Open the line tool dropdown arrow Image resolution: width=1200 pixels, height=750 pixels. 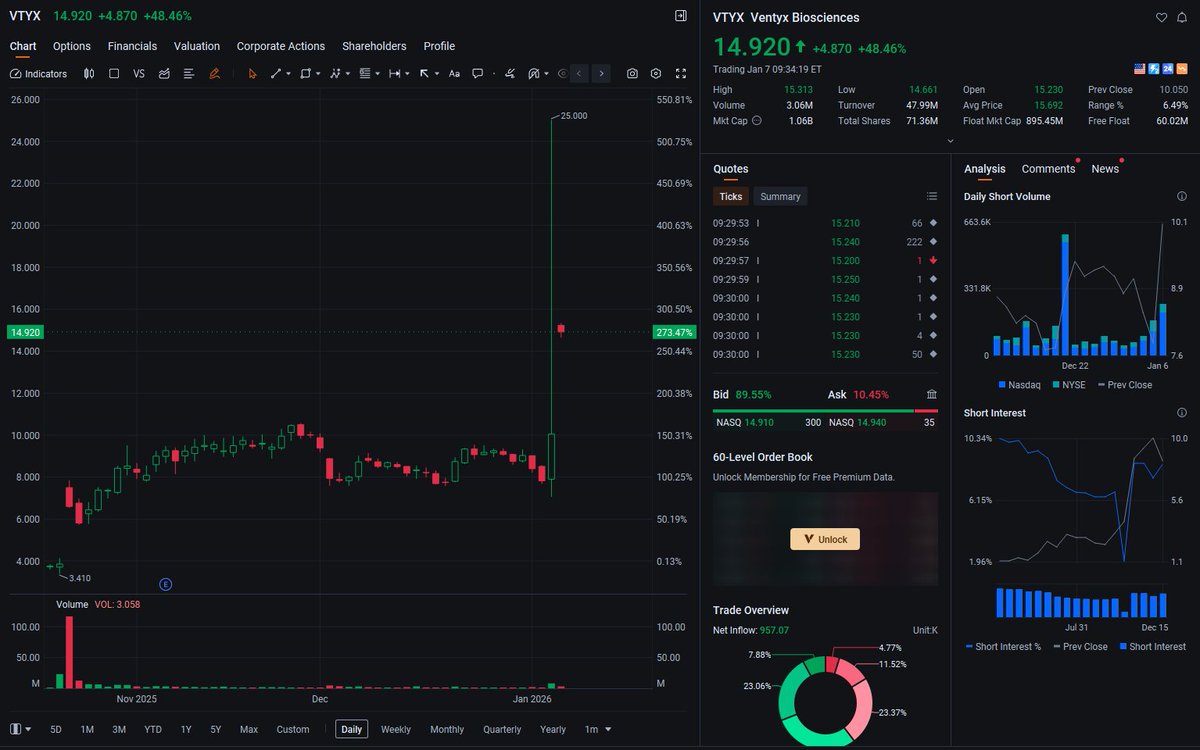(289, 73)
